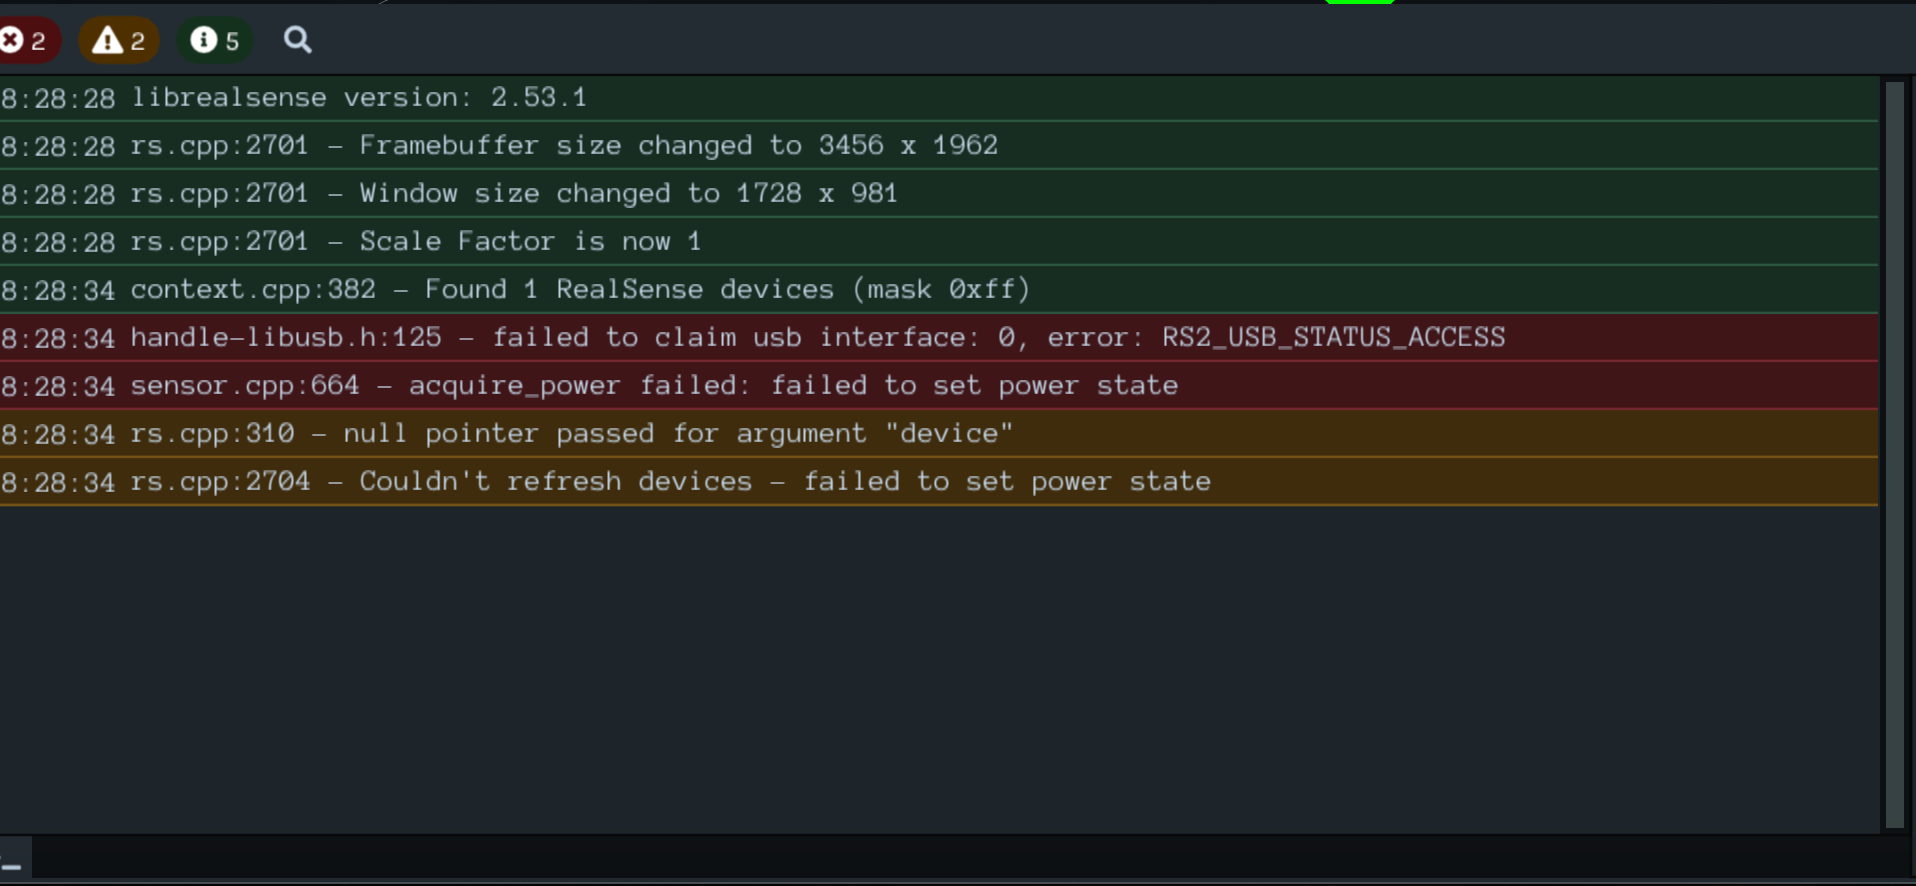The image size is (1916, 886).
Task: Open the log search magnifier icon
Action: 297,40
